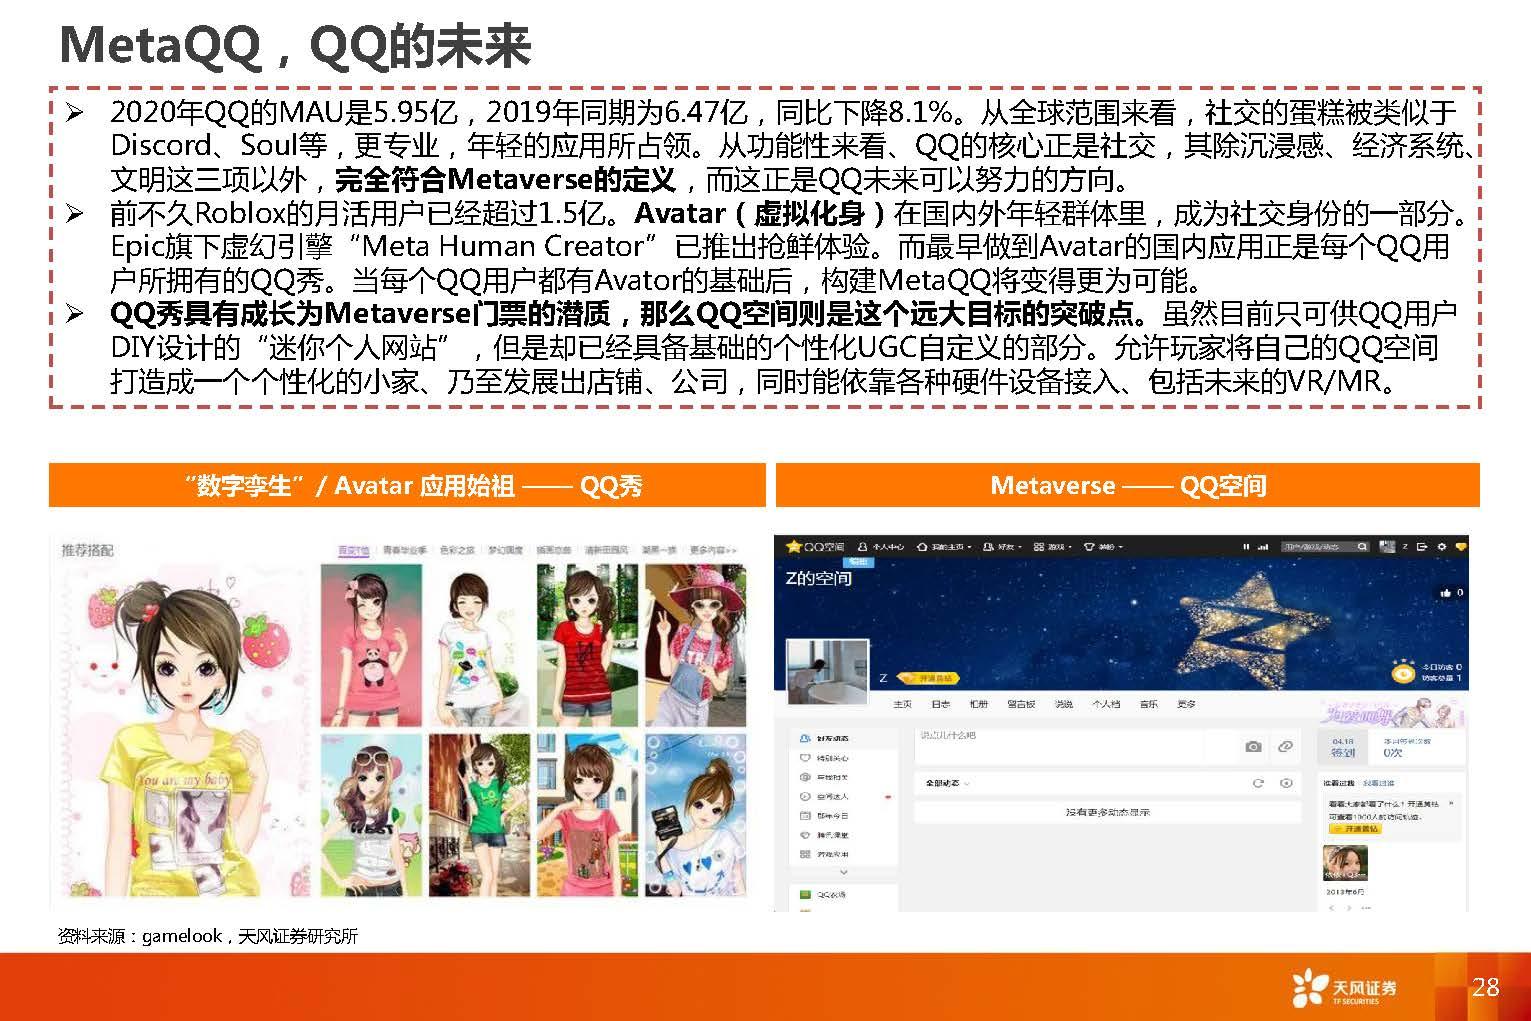Click the search magnifier in top bar
The image size is (1531, 1021).
[1362, 547]
